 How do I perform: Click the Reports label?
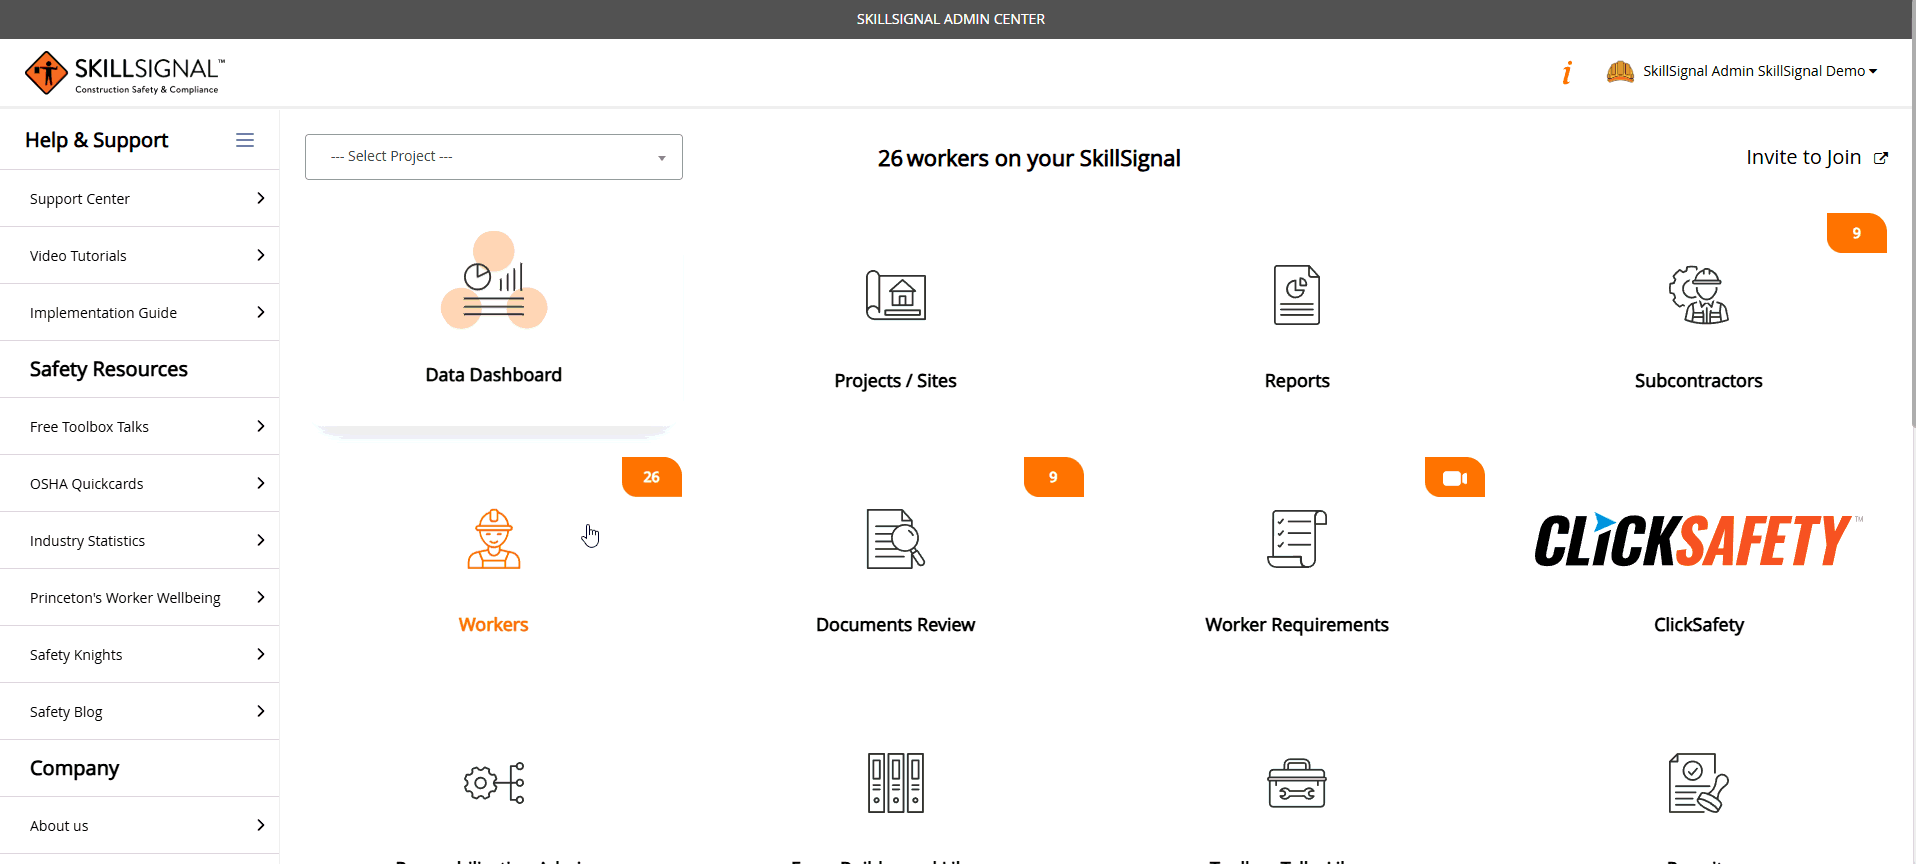click(1296, 381)
